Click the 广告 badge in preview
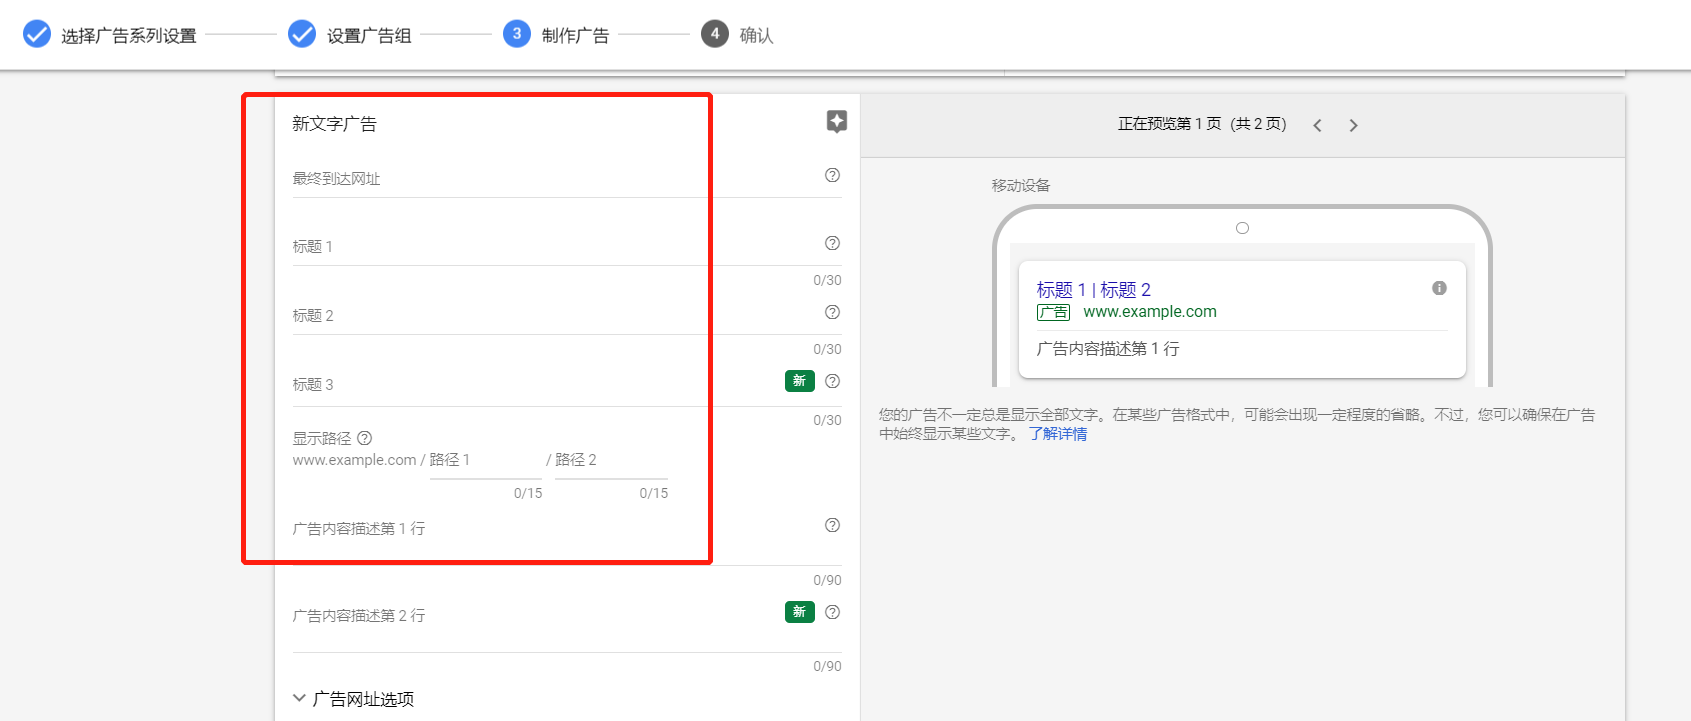Viewport: 1691px width, 721px height. (1053, 312)
